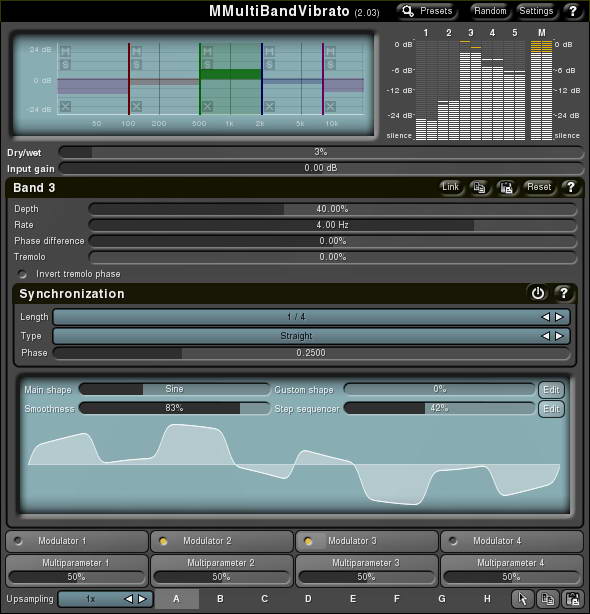Solo band 4 with its S icon
The height and width of the screenshot is (614, 590).
(x=269, y=64)
